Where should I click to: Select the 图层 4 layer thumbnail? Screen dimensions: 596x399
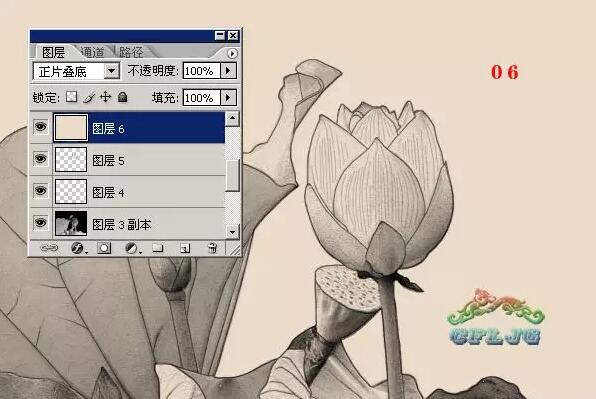pyautogui.click(x=71, y=191)
